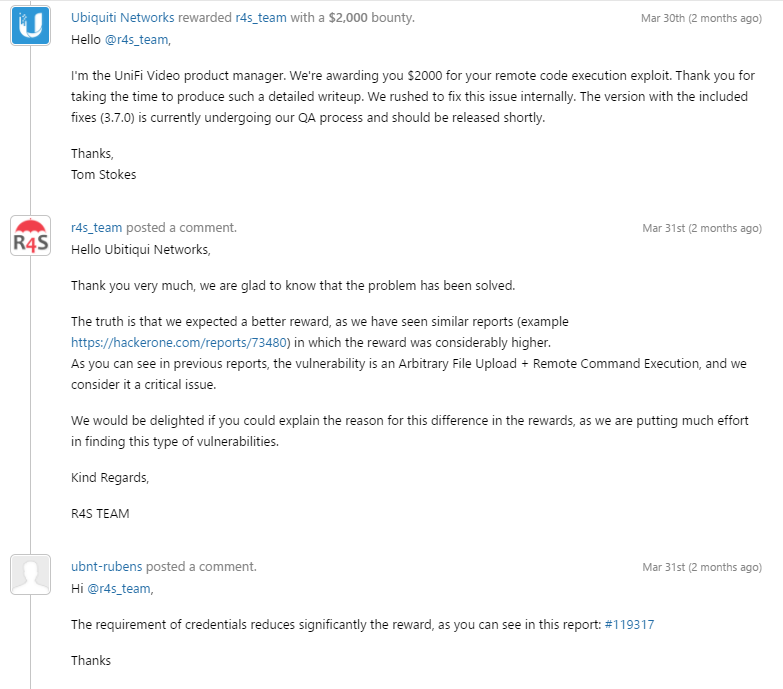Click the 'Hello Ubitiqui Networks,' greeting
Image resolution: width=783 pixels, height=689 pixels.
[x=141, y=249]
